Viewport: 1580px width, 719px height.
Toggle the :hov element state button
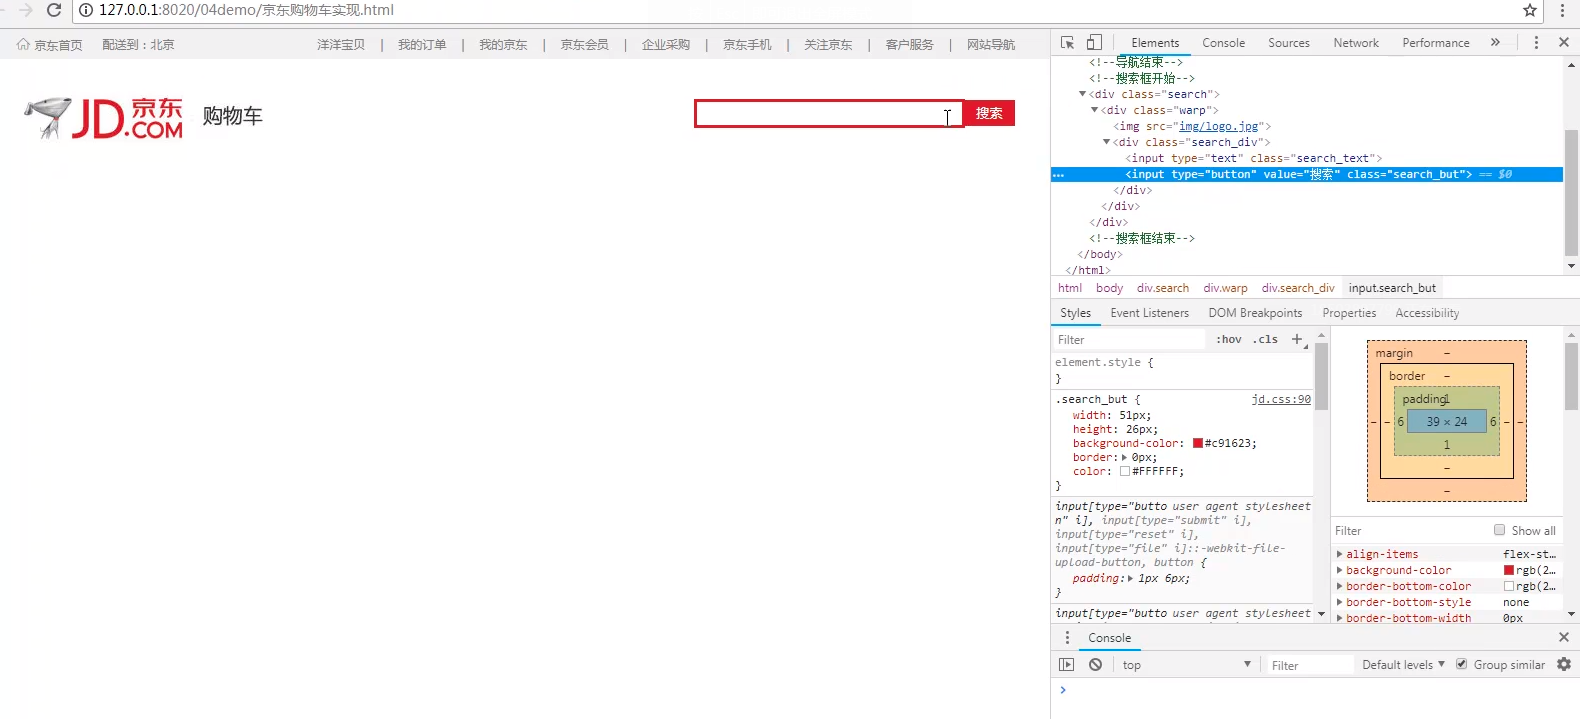pos(1229,339)
